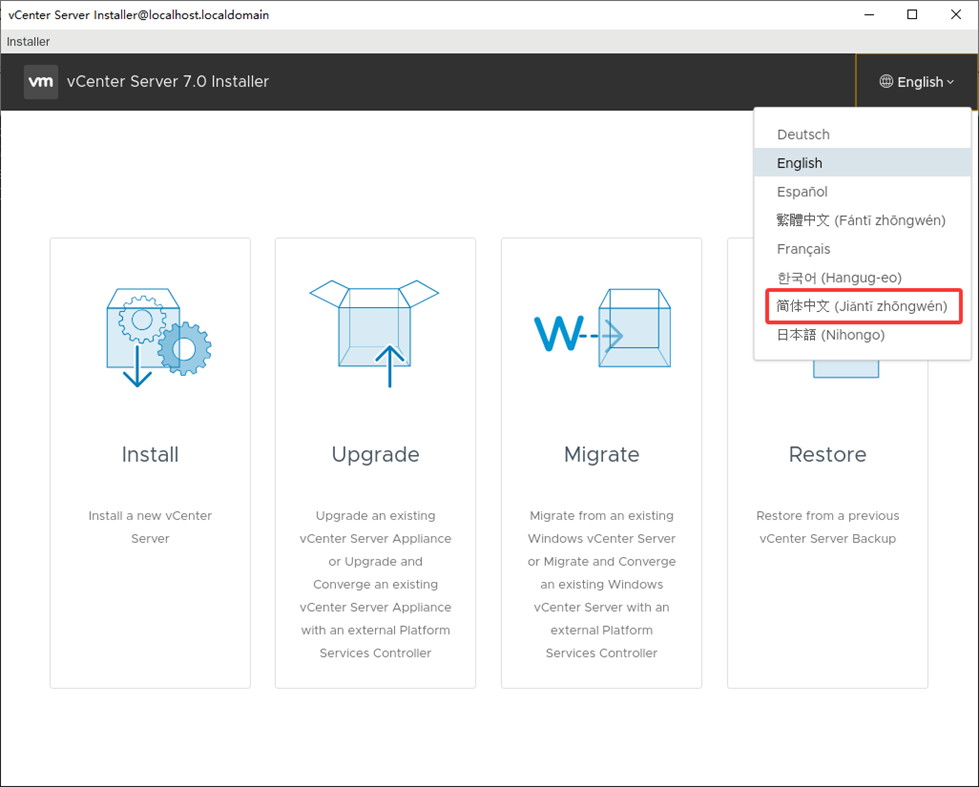
Task: Choose 简体中文 (Jiǎntǐ zhōngwén) option
Action: [x=861, y=306]
